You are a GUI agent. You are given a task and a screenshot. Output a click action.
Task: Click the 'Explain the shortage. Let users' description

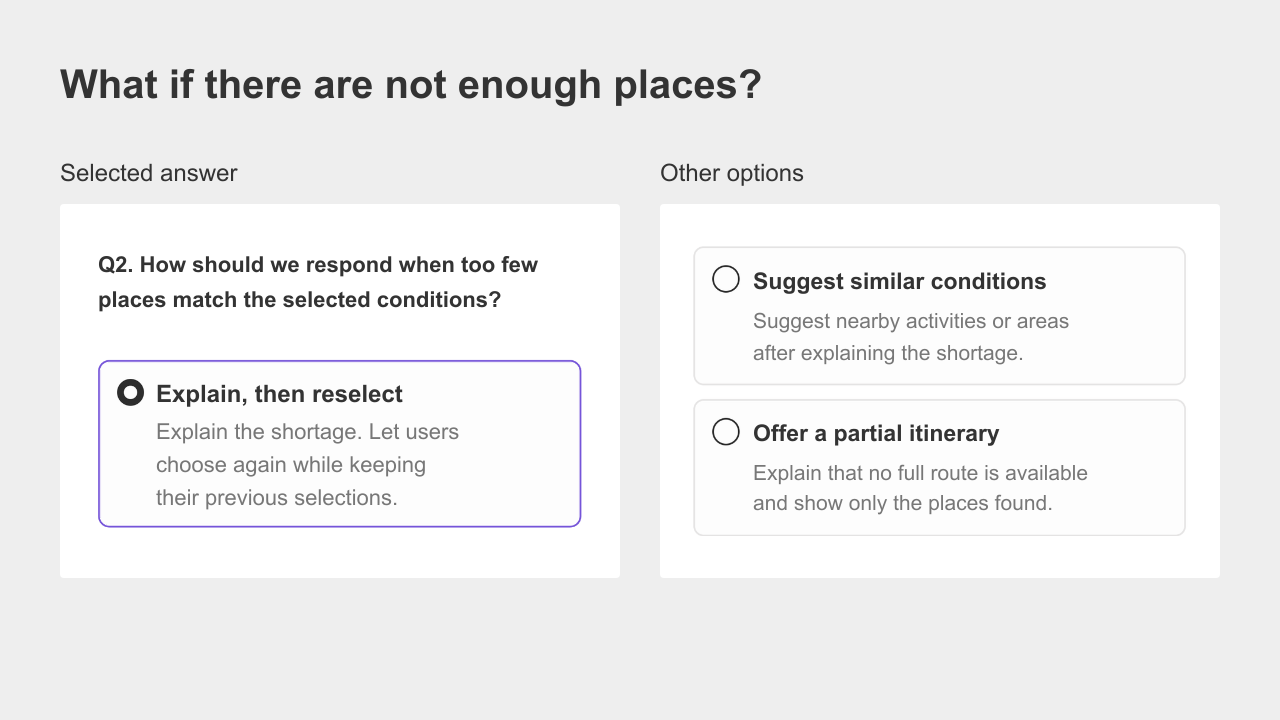[x=307, y=432]
